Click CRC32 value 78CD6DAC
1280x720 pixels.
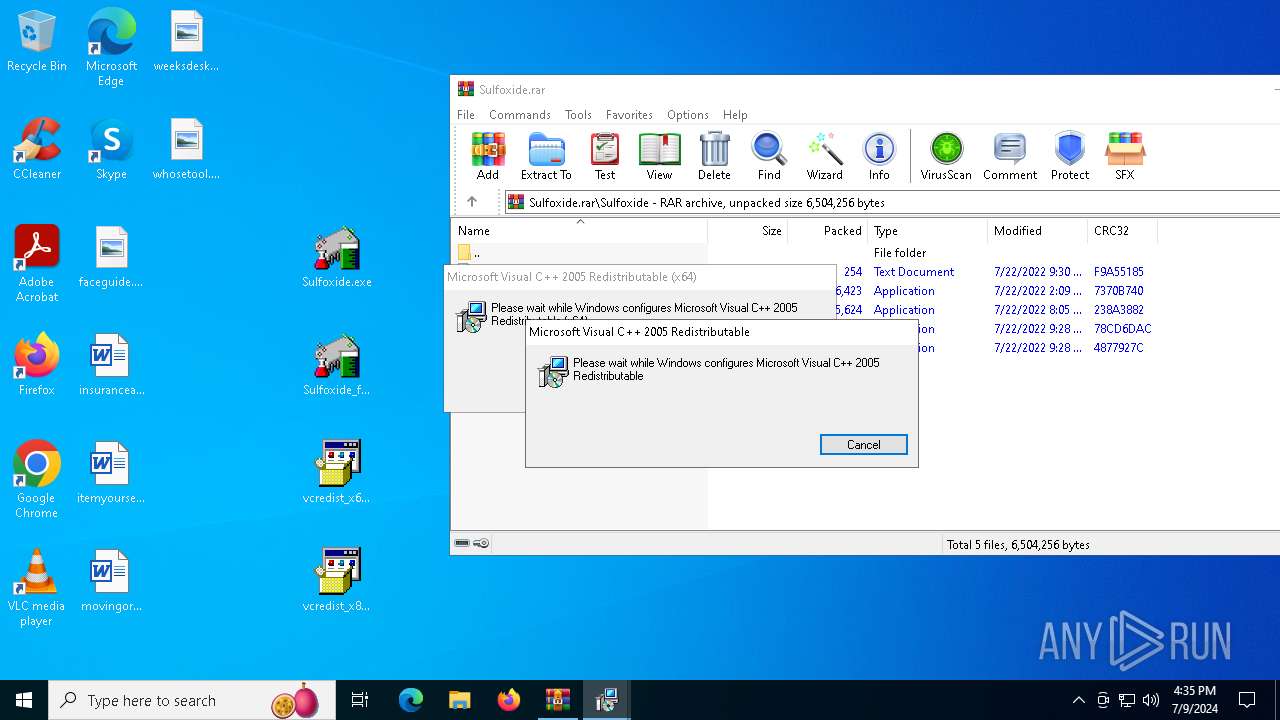tap(1123, 329)
